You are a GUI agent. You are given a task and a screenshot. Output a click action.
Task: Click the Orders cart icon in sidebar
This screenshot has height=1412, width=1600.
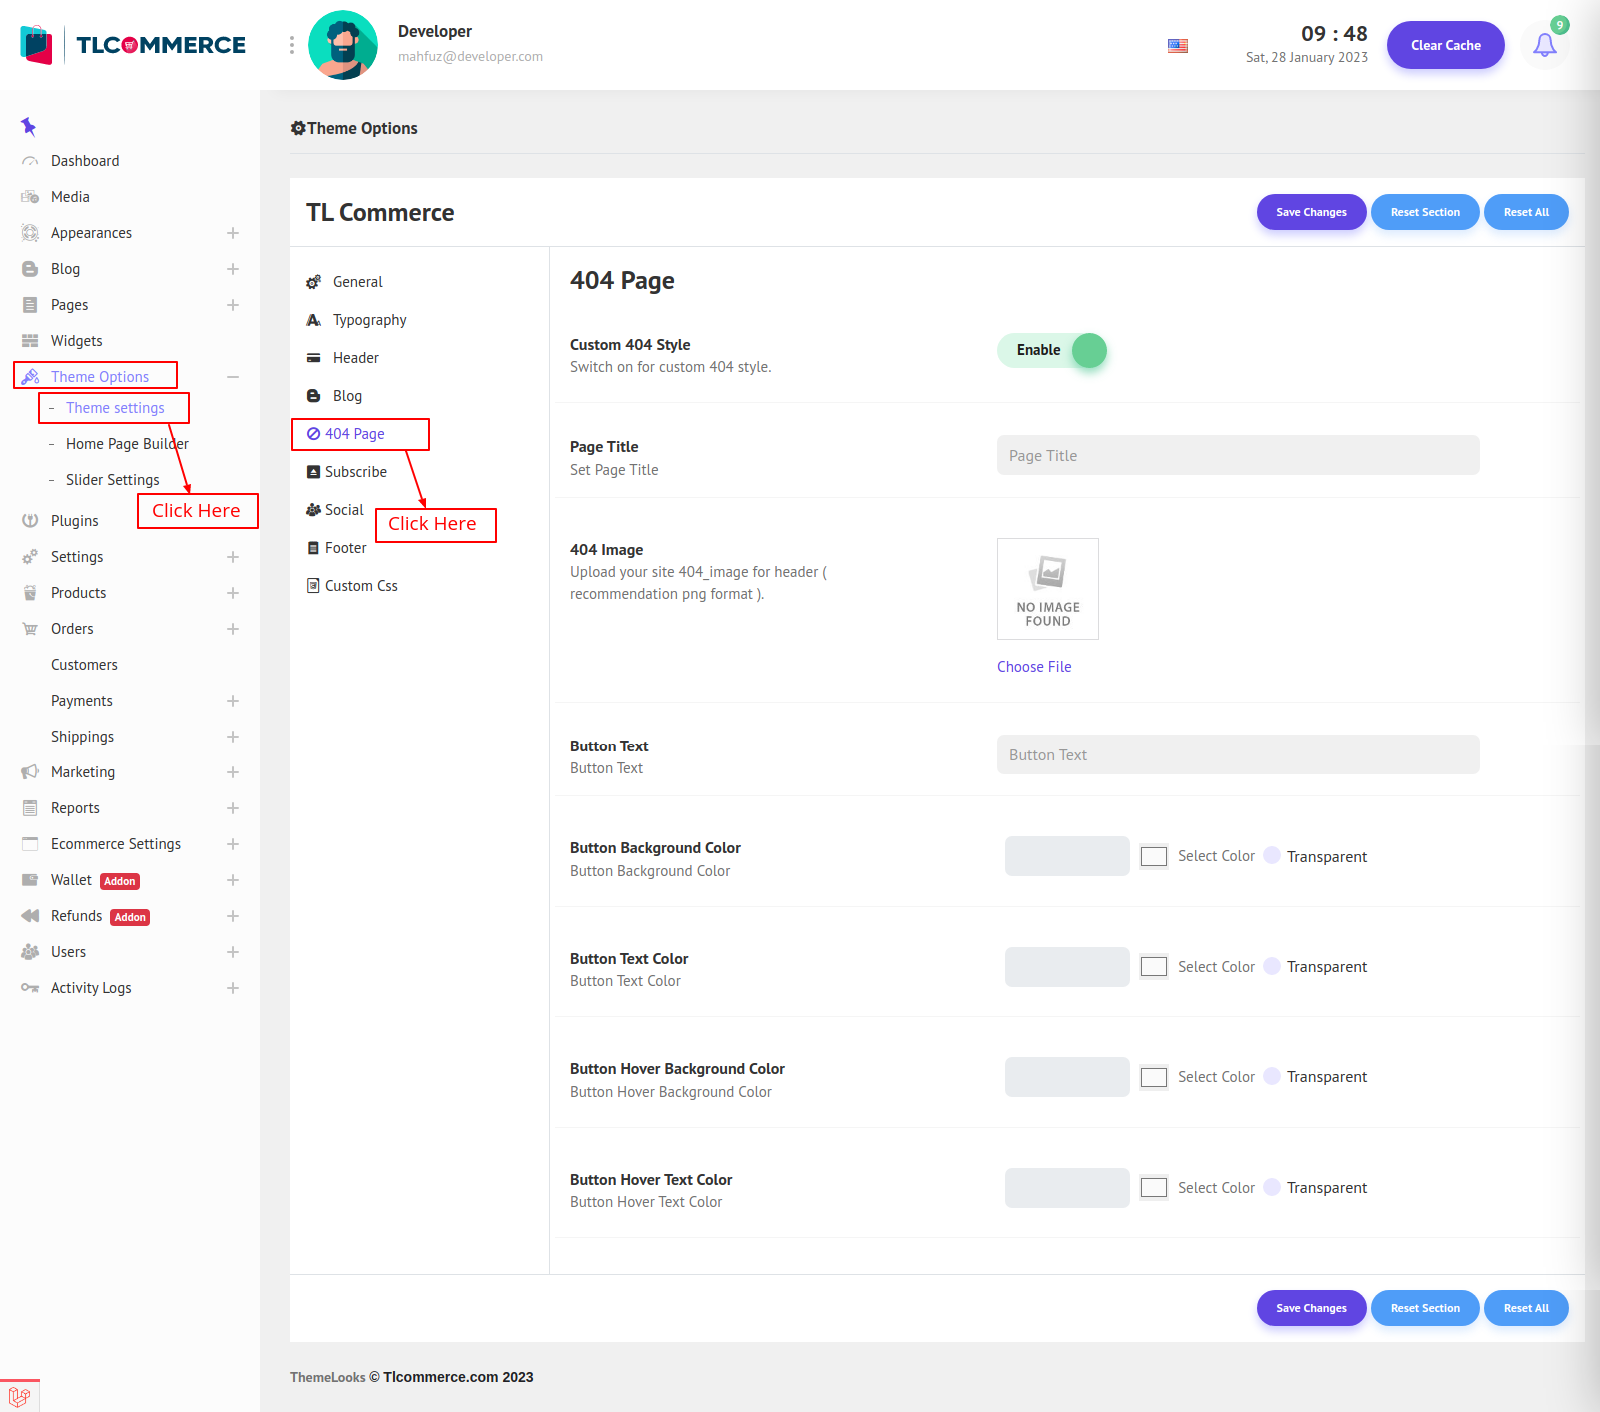point(30,629)
